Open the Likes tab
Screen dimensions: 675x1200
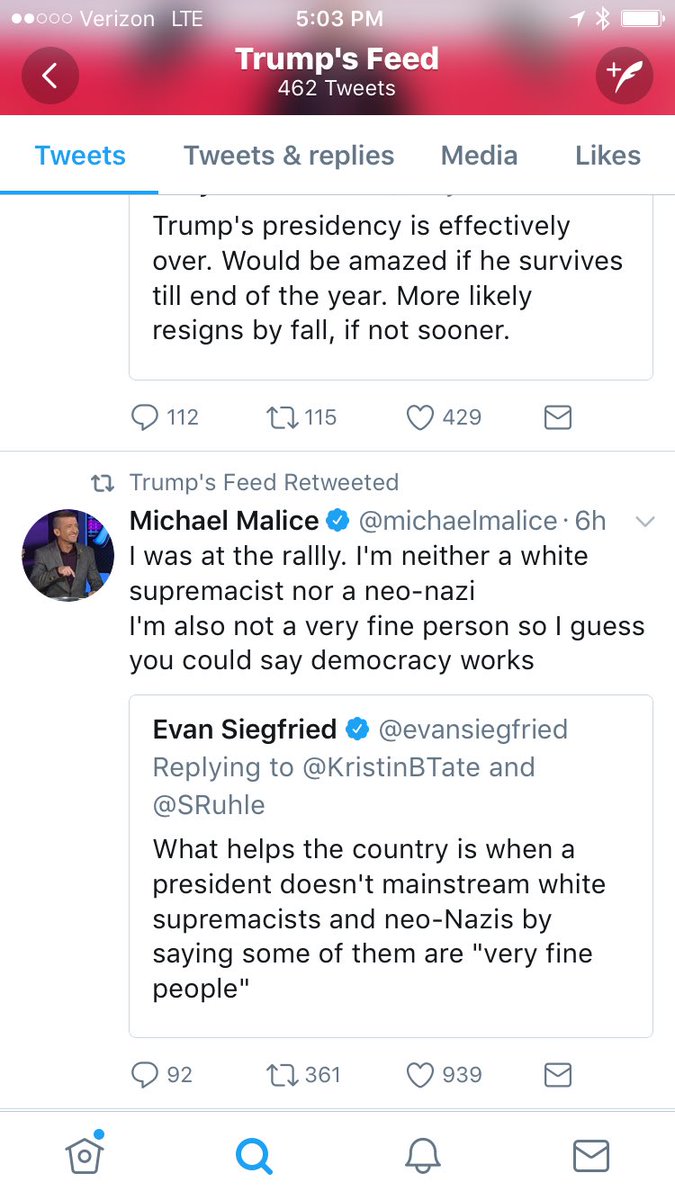tap(608, 156)
